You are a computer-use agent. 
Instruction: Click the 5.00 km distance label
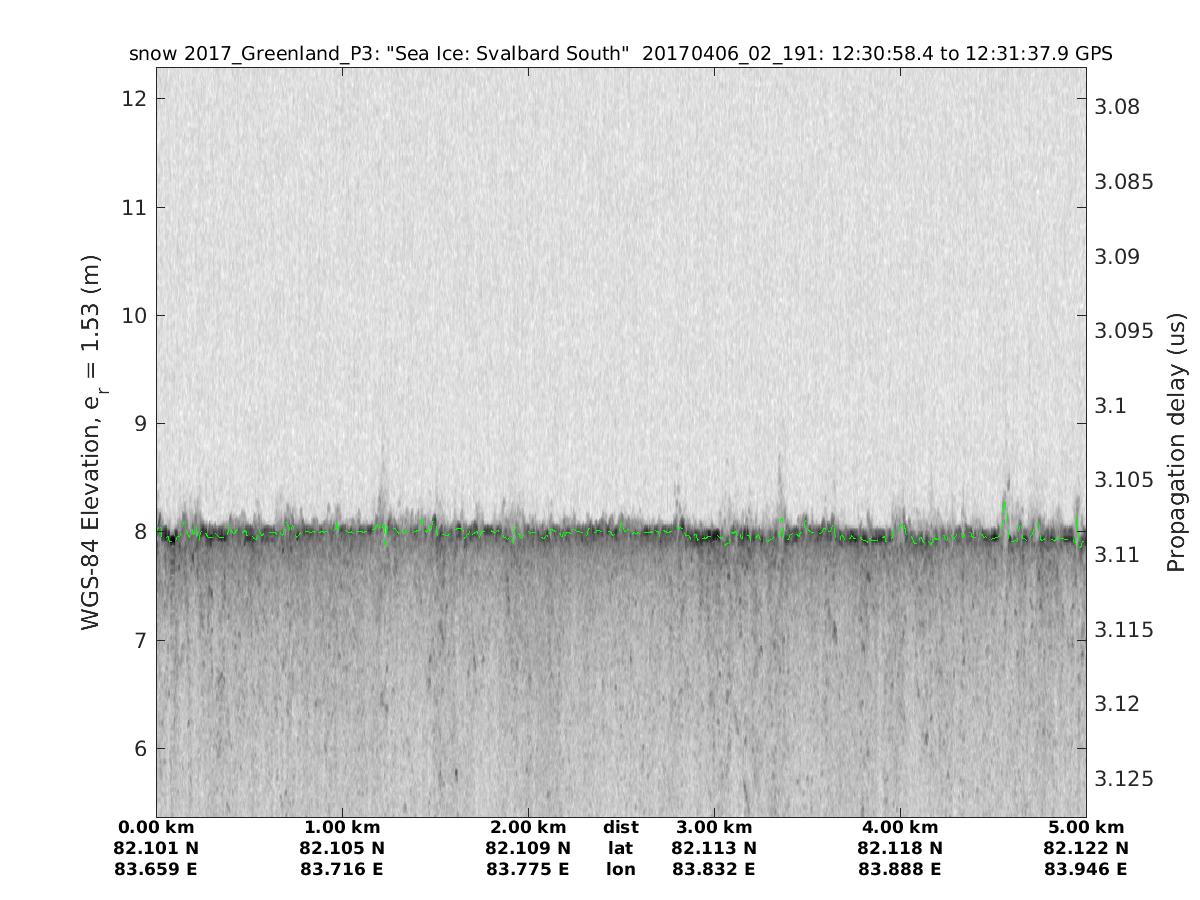[1086, 827]
